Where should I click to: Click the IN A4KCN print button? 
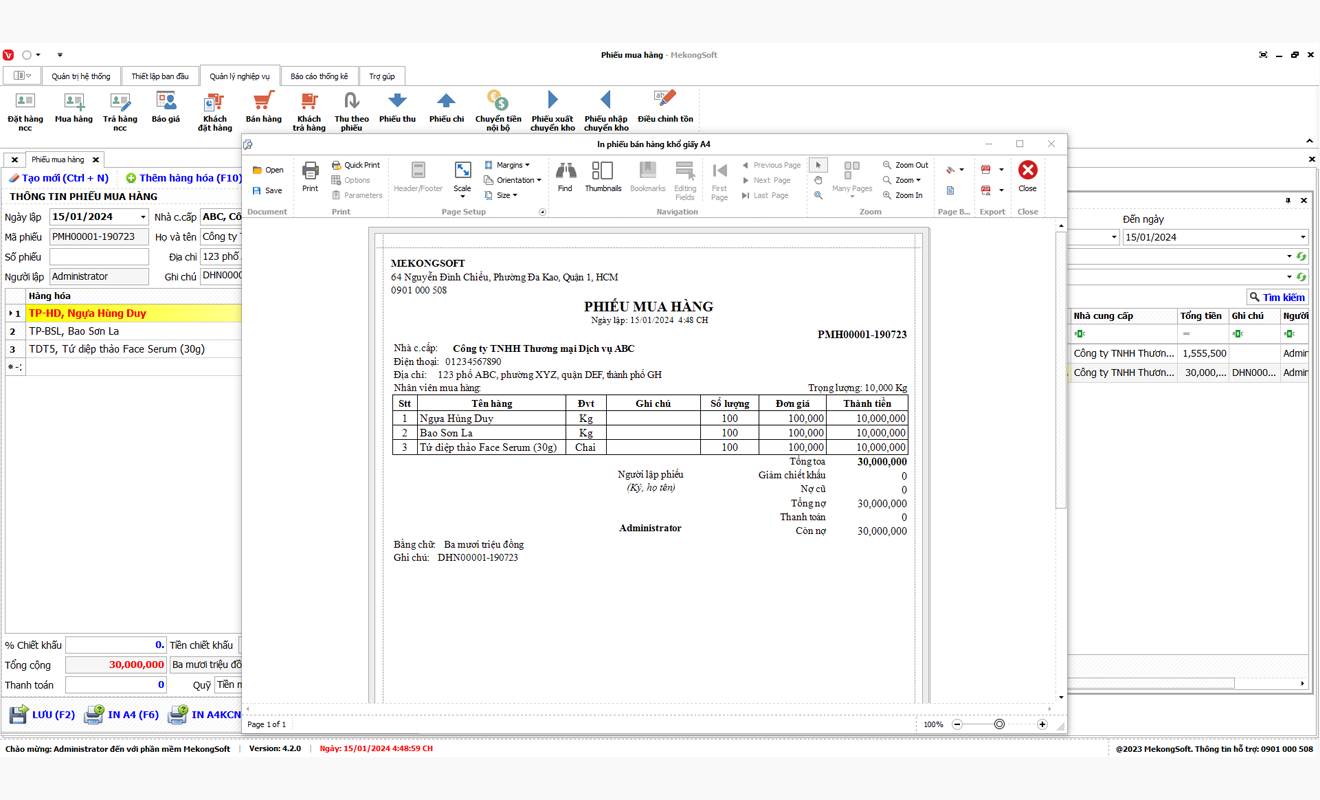[x=206, y=715]
